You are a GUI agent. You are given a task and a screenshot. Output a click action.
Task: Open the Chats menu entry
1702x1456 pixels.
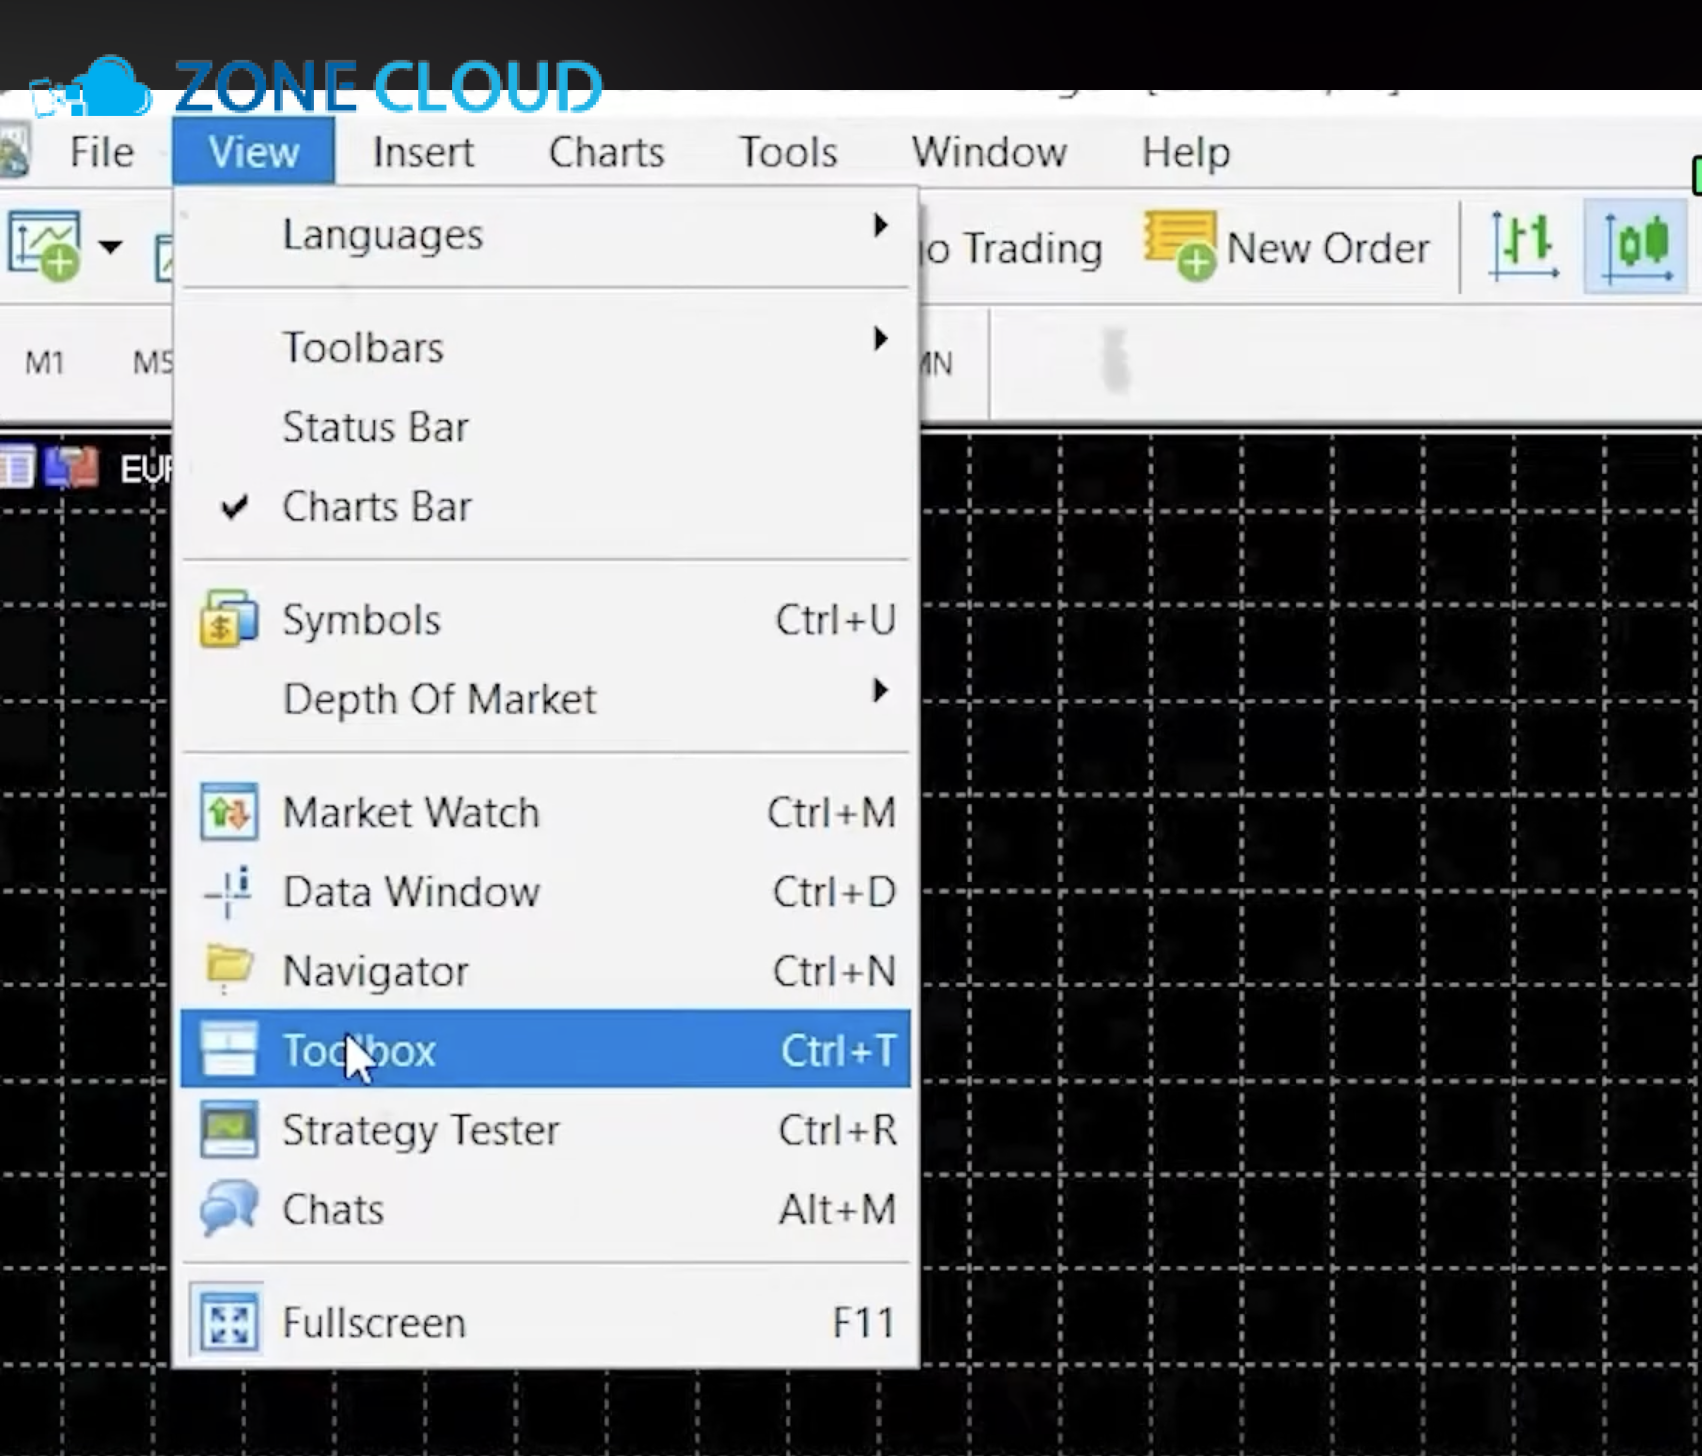coord(545,1209)
